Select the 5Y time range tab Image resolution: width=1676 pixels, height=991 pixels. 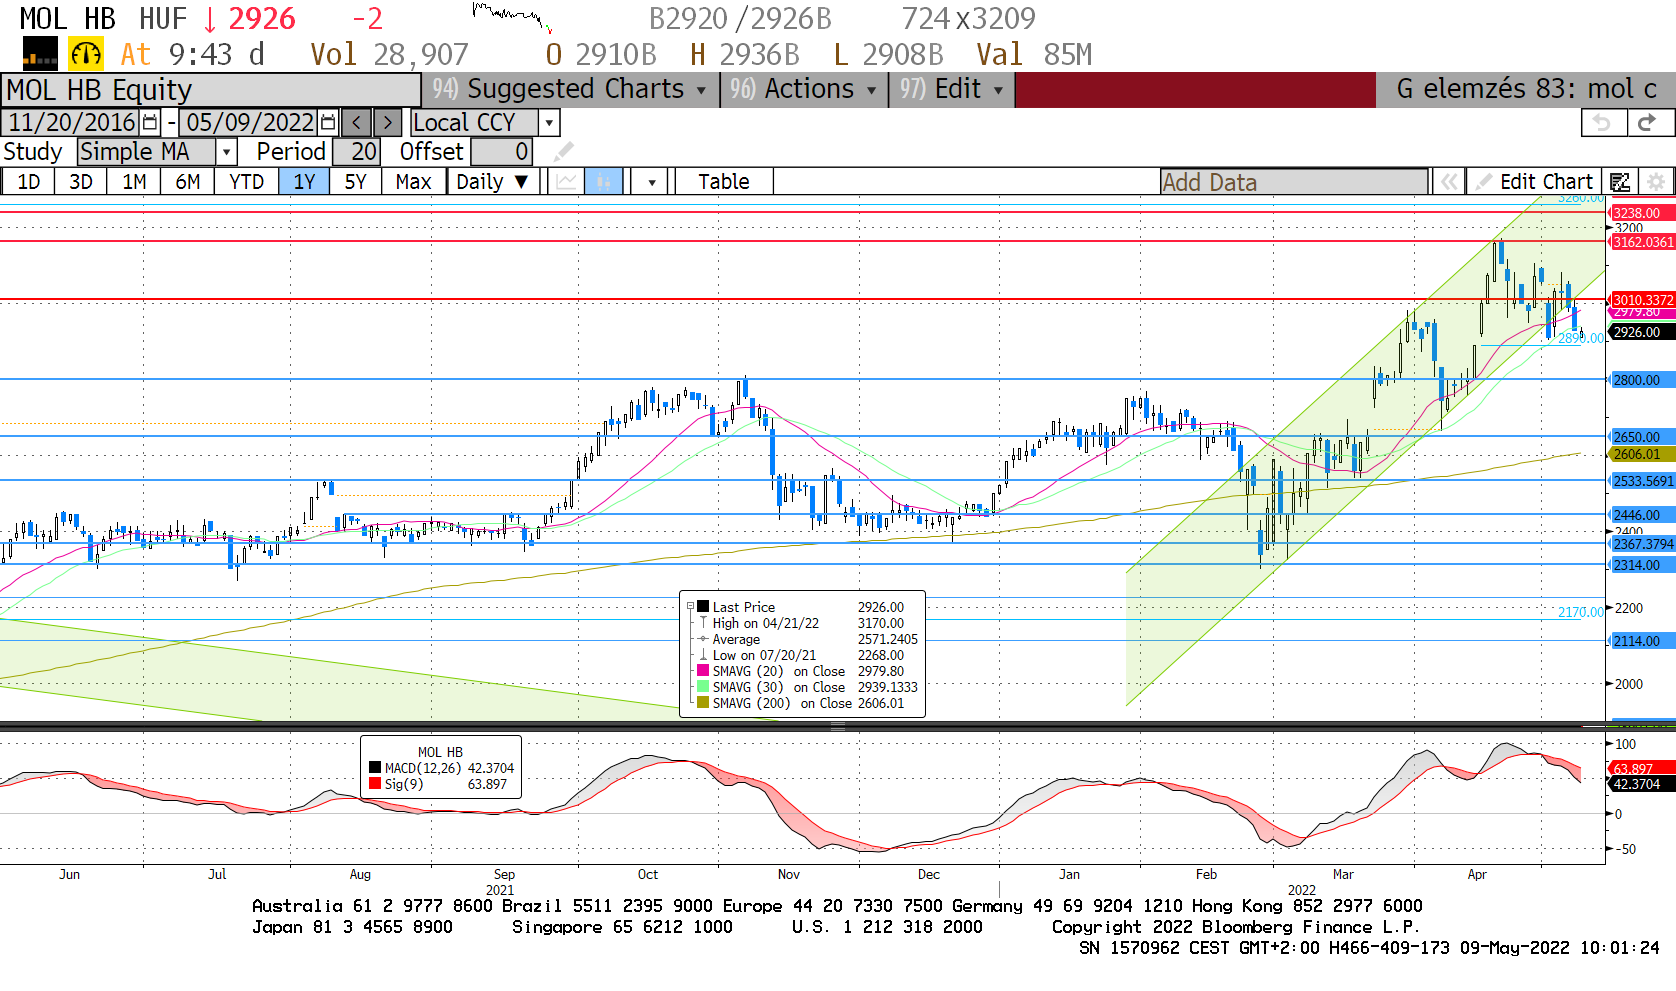tap(355, 182)
